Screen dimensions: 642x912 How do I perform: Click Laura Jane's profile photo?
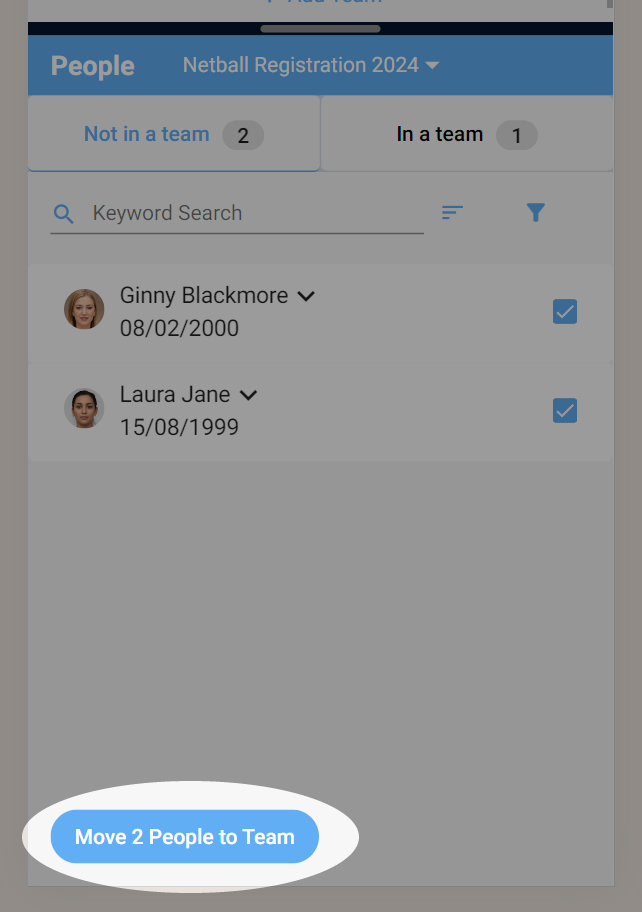coord(84,408)
